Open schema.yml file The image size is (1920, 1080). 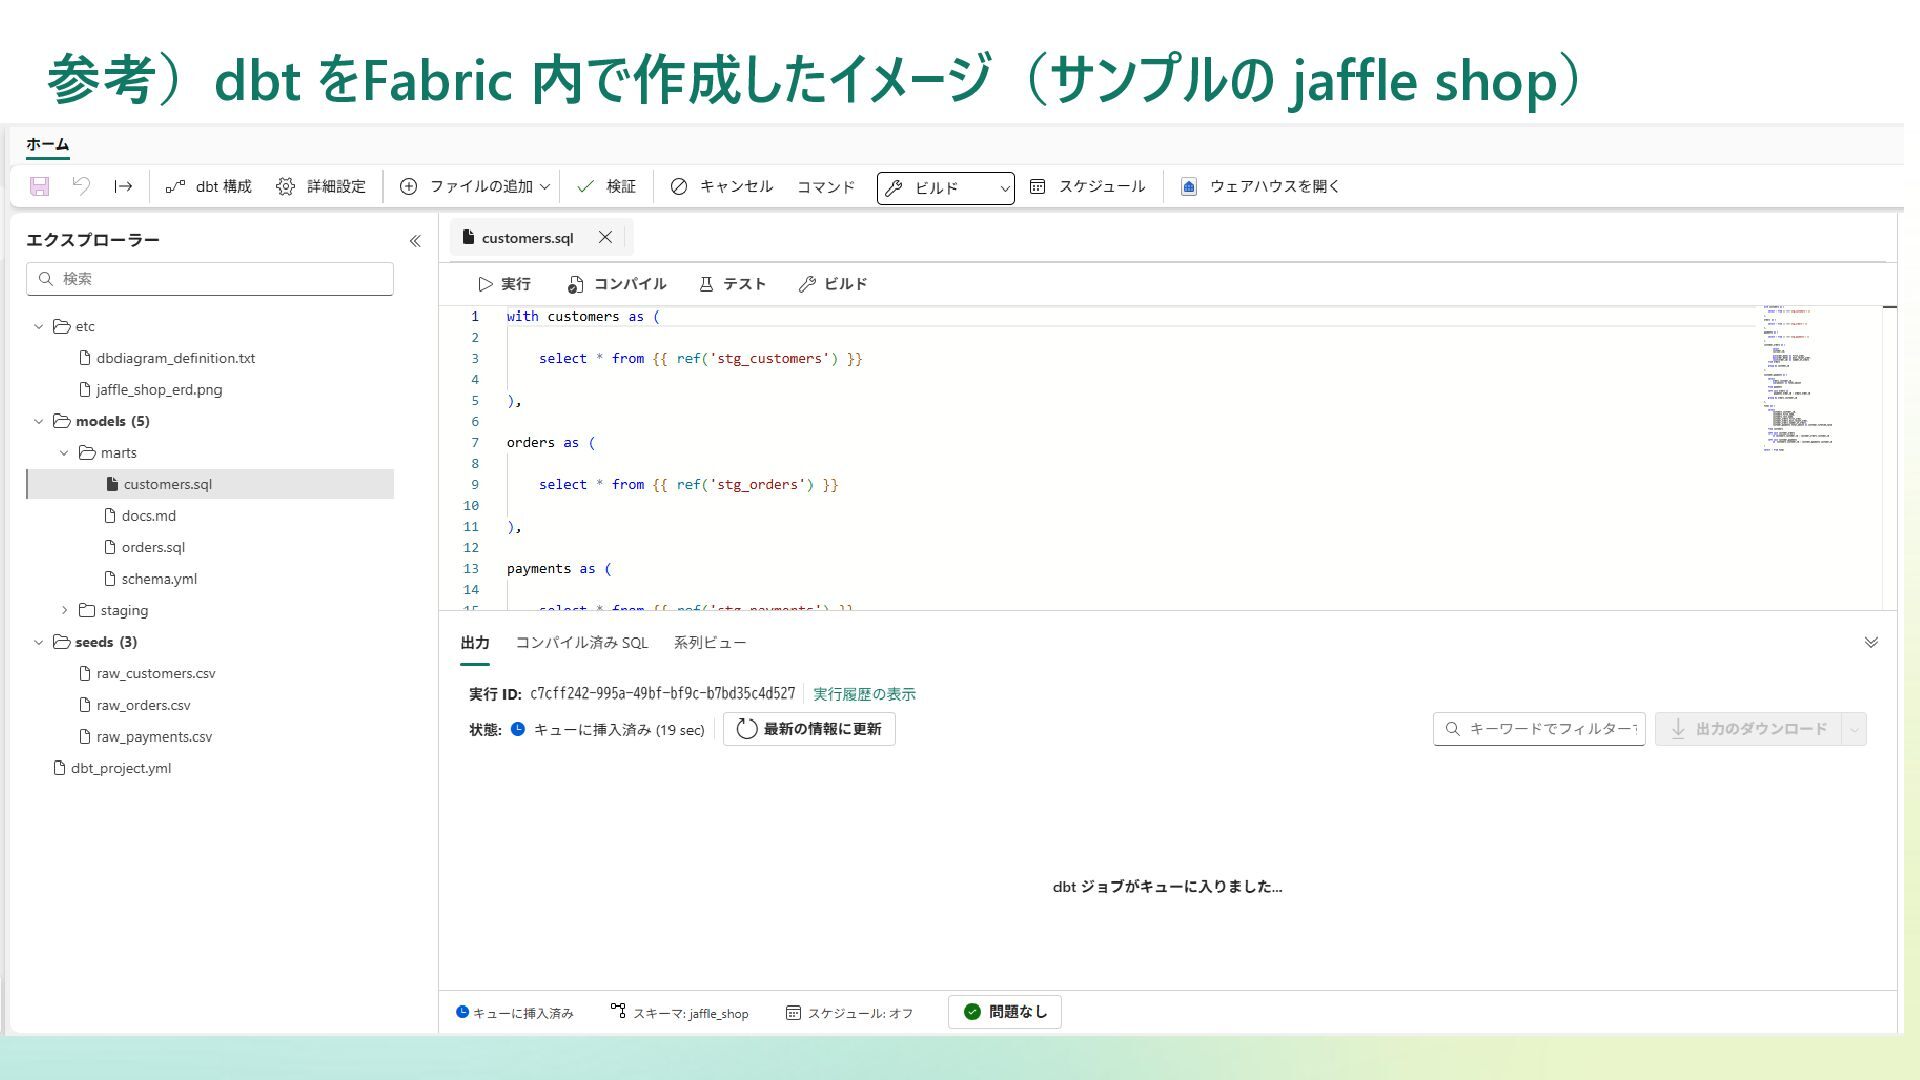[151, 579]
